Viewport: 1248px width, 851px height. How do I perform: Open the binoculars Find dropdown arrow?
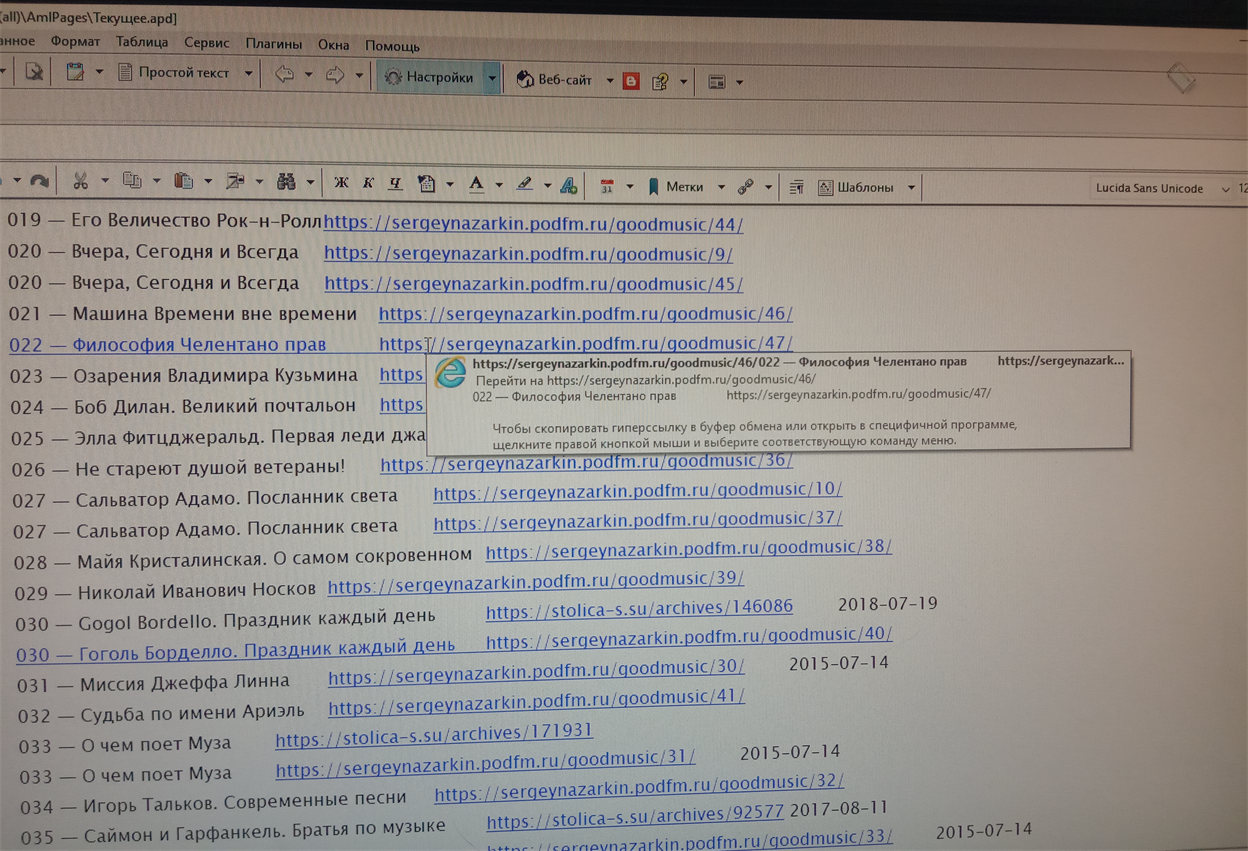tap(310, 182)
